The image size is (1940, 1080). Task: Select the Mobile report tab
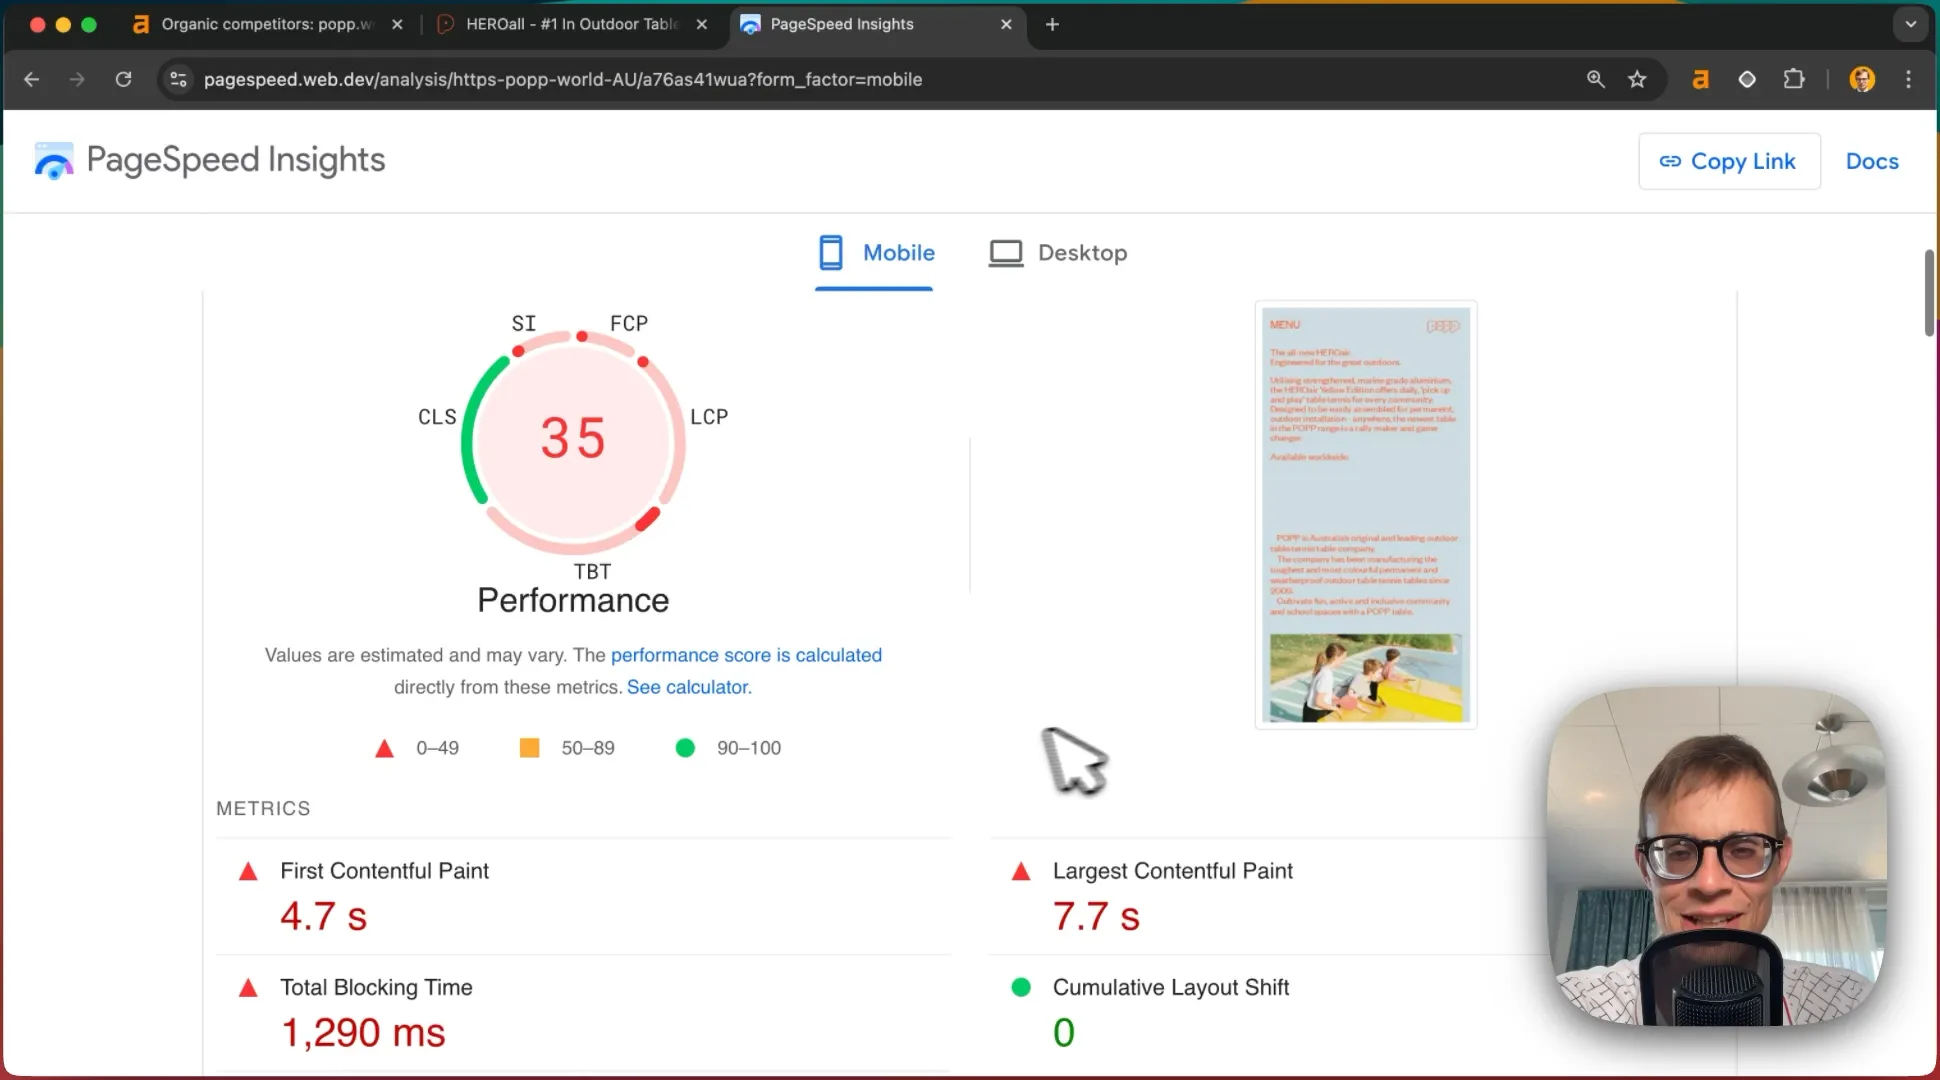point(876,253)
